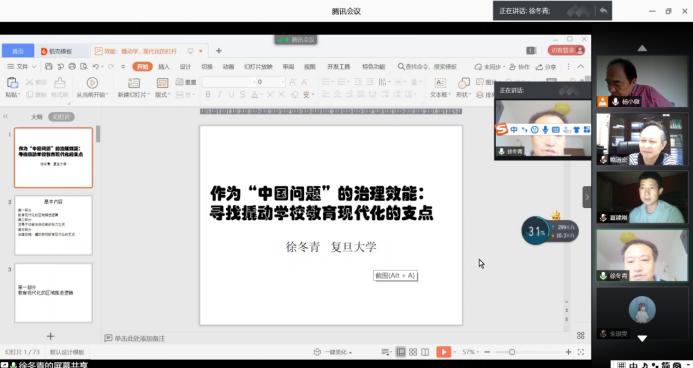693x368 pixels.
Task: Click the slide sorter view icon in status bar
Action: (413, 352)
